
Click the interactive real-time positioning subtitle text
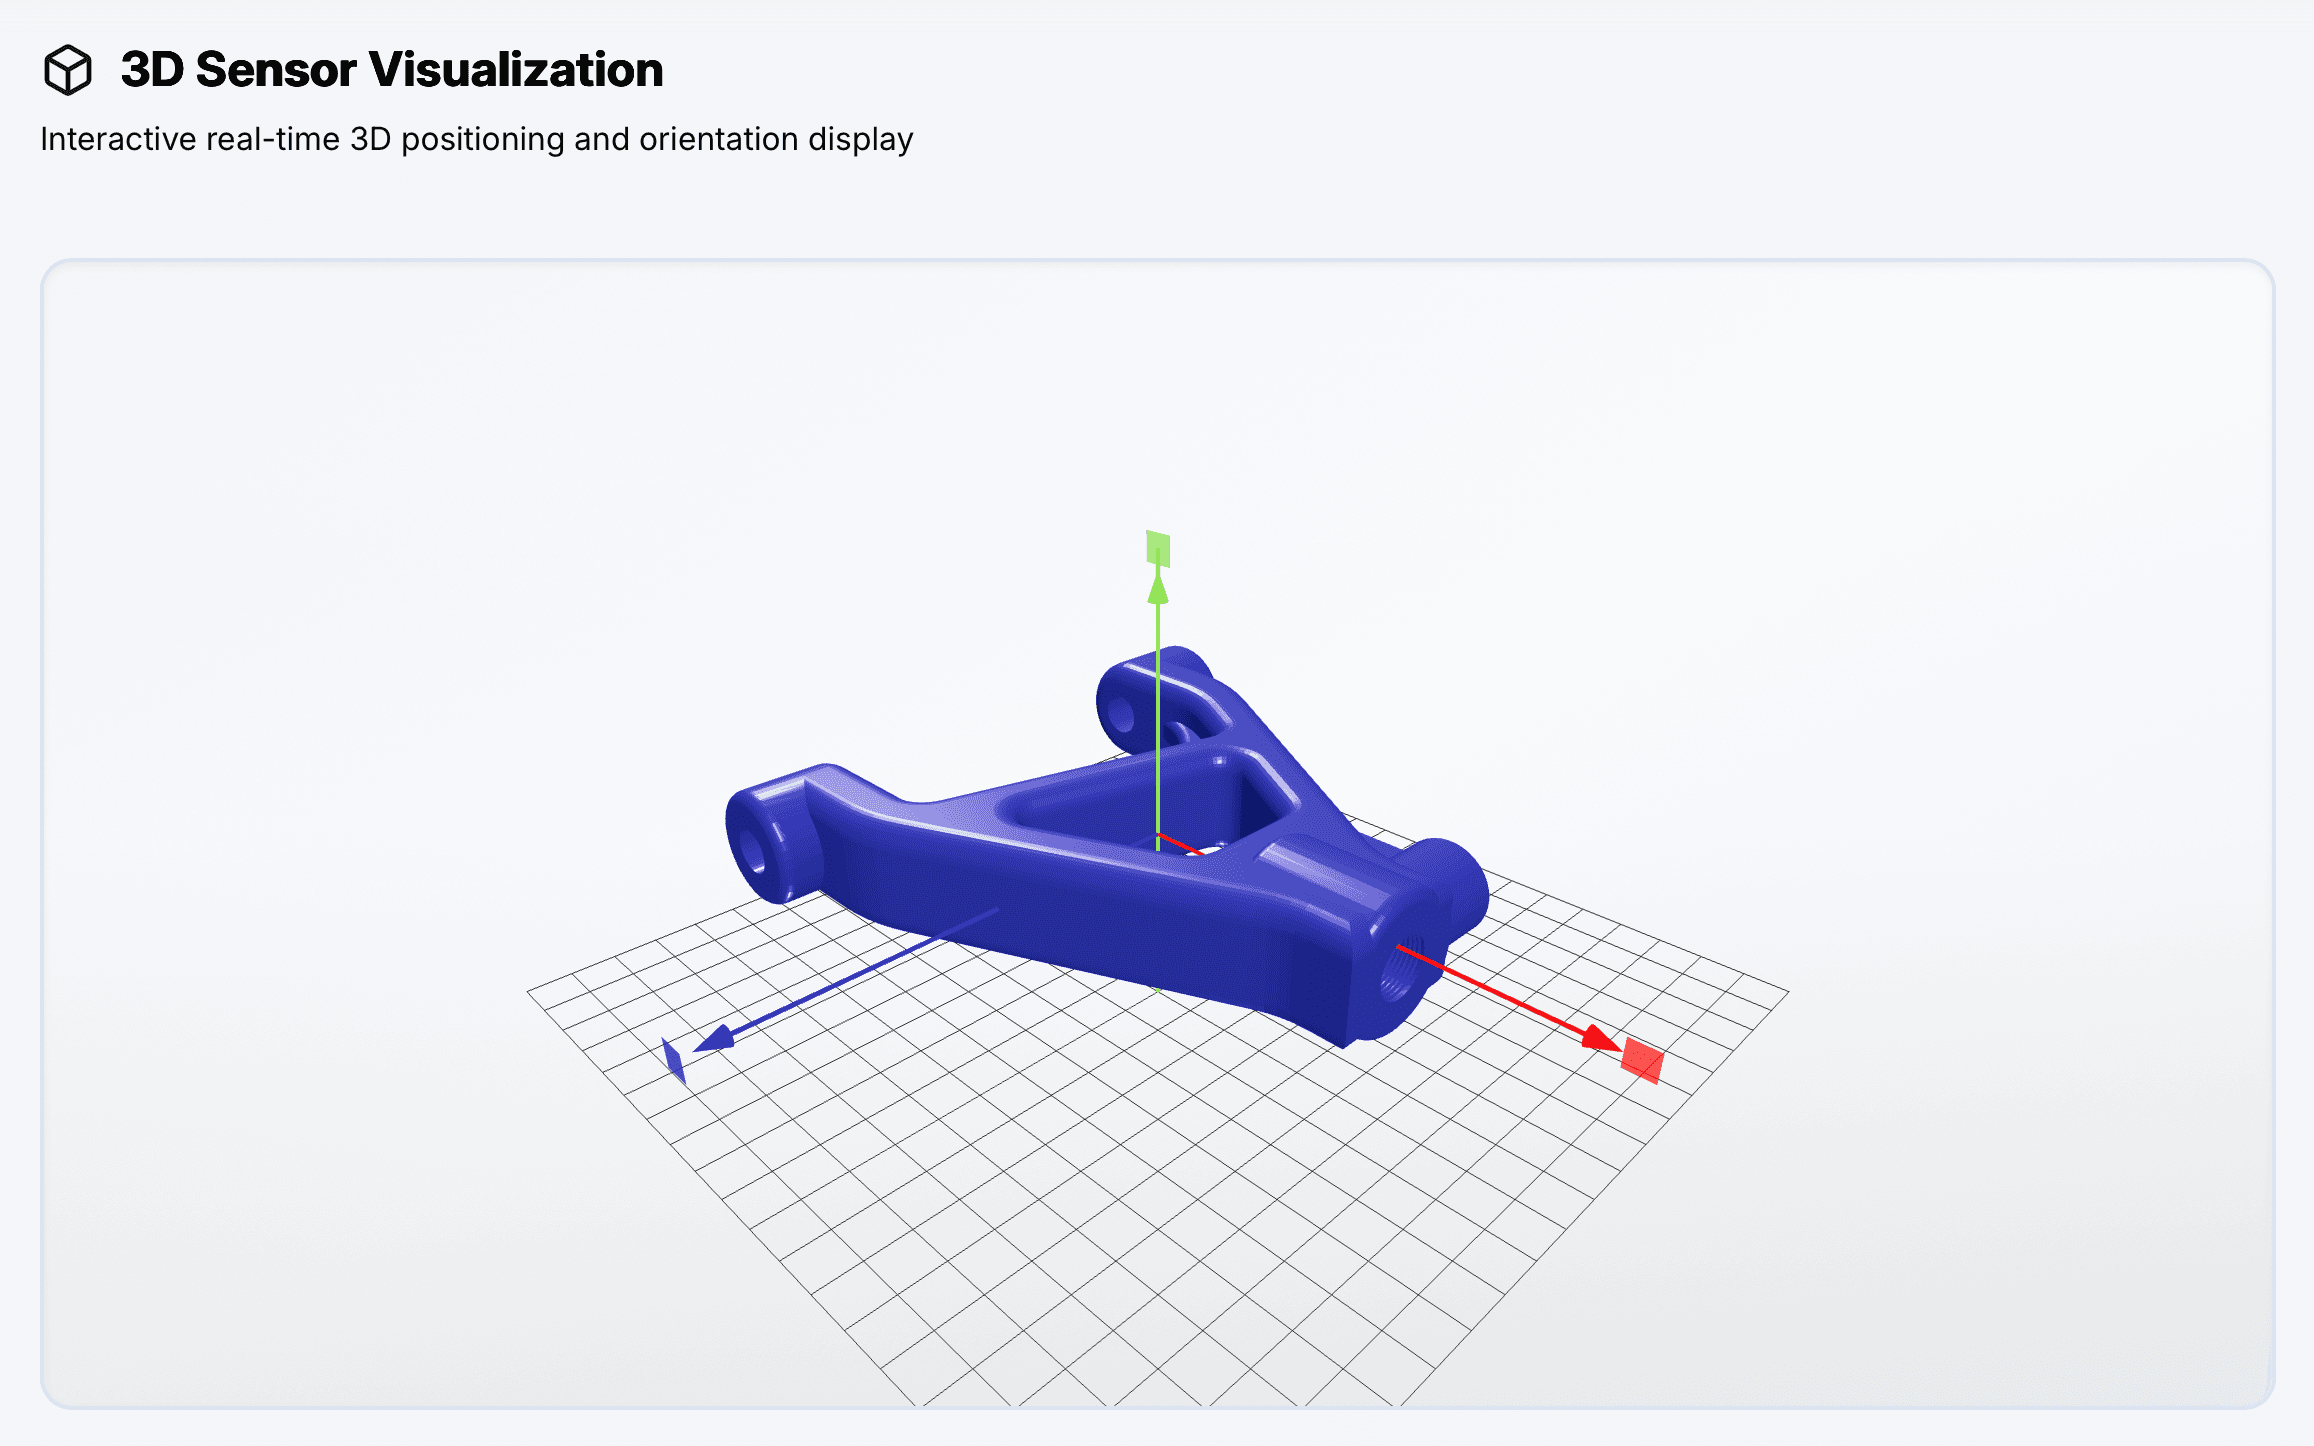click(x=476, y=139)
